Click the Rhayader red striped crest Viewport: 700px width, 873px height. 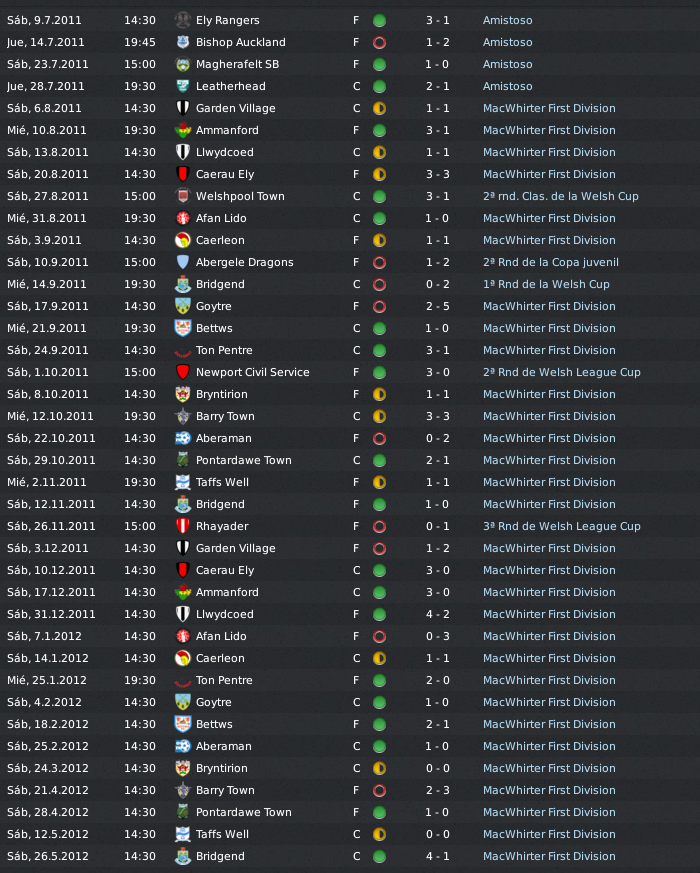point(183,526)
